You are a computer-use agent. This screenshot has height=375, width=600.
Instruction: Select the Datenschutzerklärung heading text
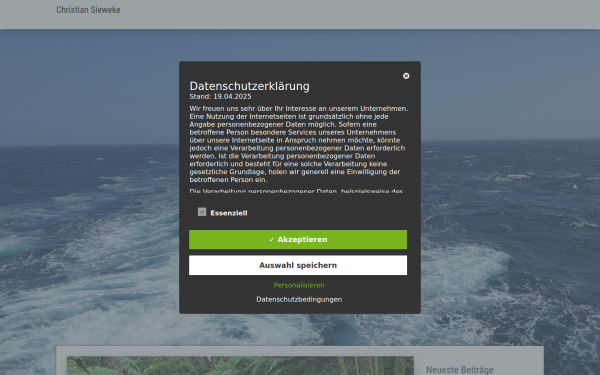coord(249,86)
